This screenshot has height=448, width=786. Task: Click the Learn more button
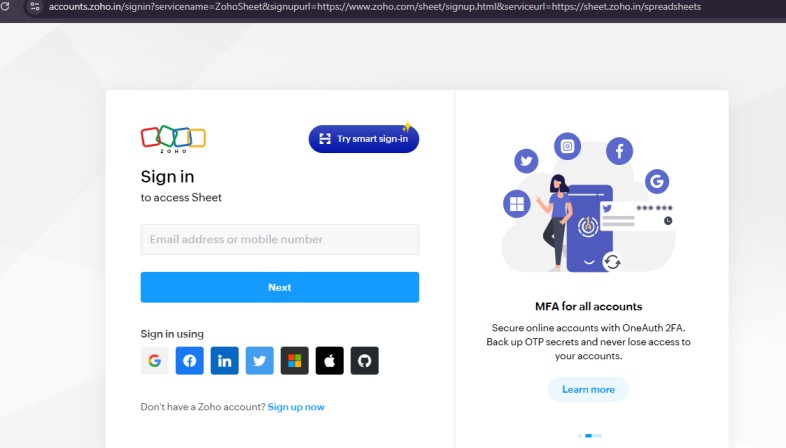588,389
